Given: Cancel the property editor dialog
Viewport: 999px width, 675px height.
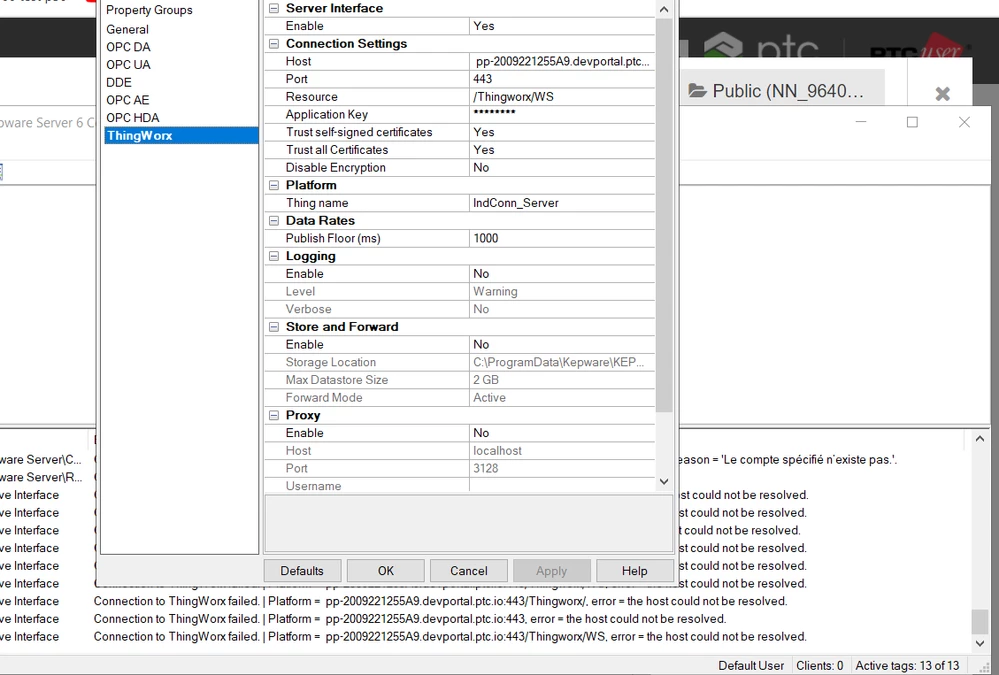Looking at the screenshot, I should click(469, 570).
